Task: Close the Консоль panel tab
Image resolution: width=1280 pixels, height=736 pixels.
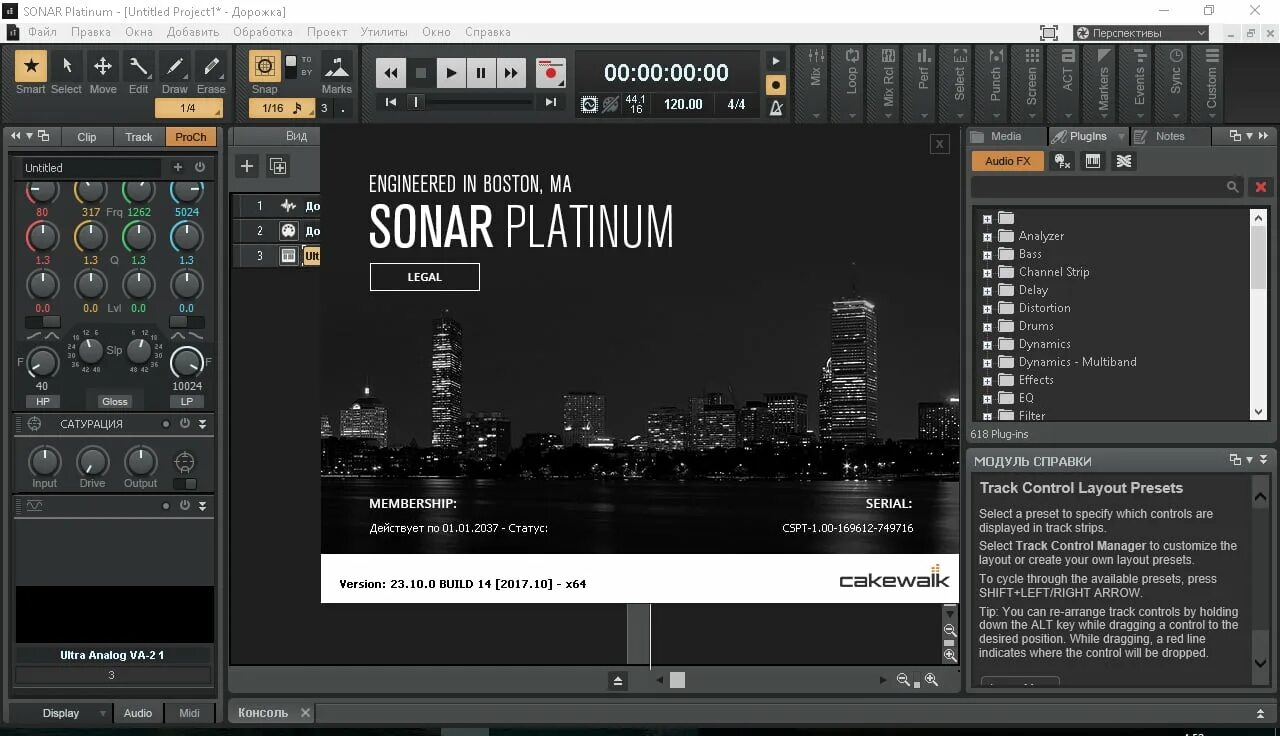Action: (x=306, y=713)
